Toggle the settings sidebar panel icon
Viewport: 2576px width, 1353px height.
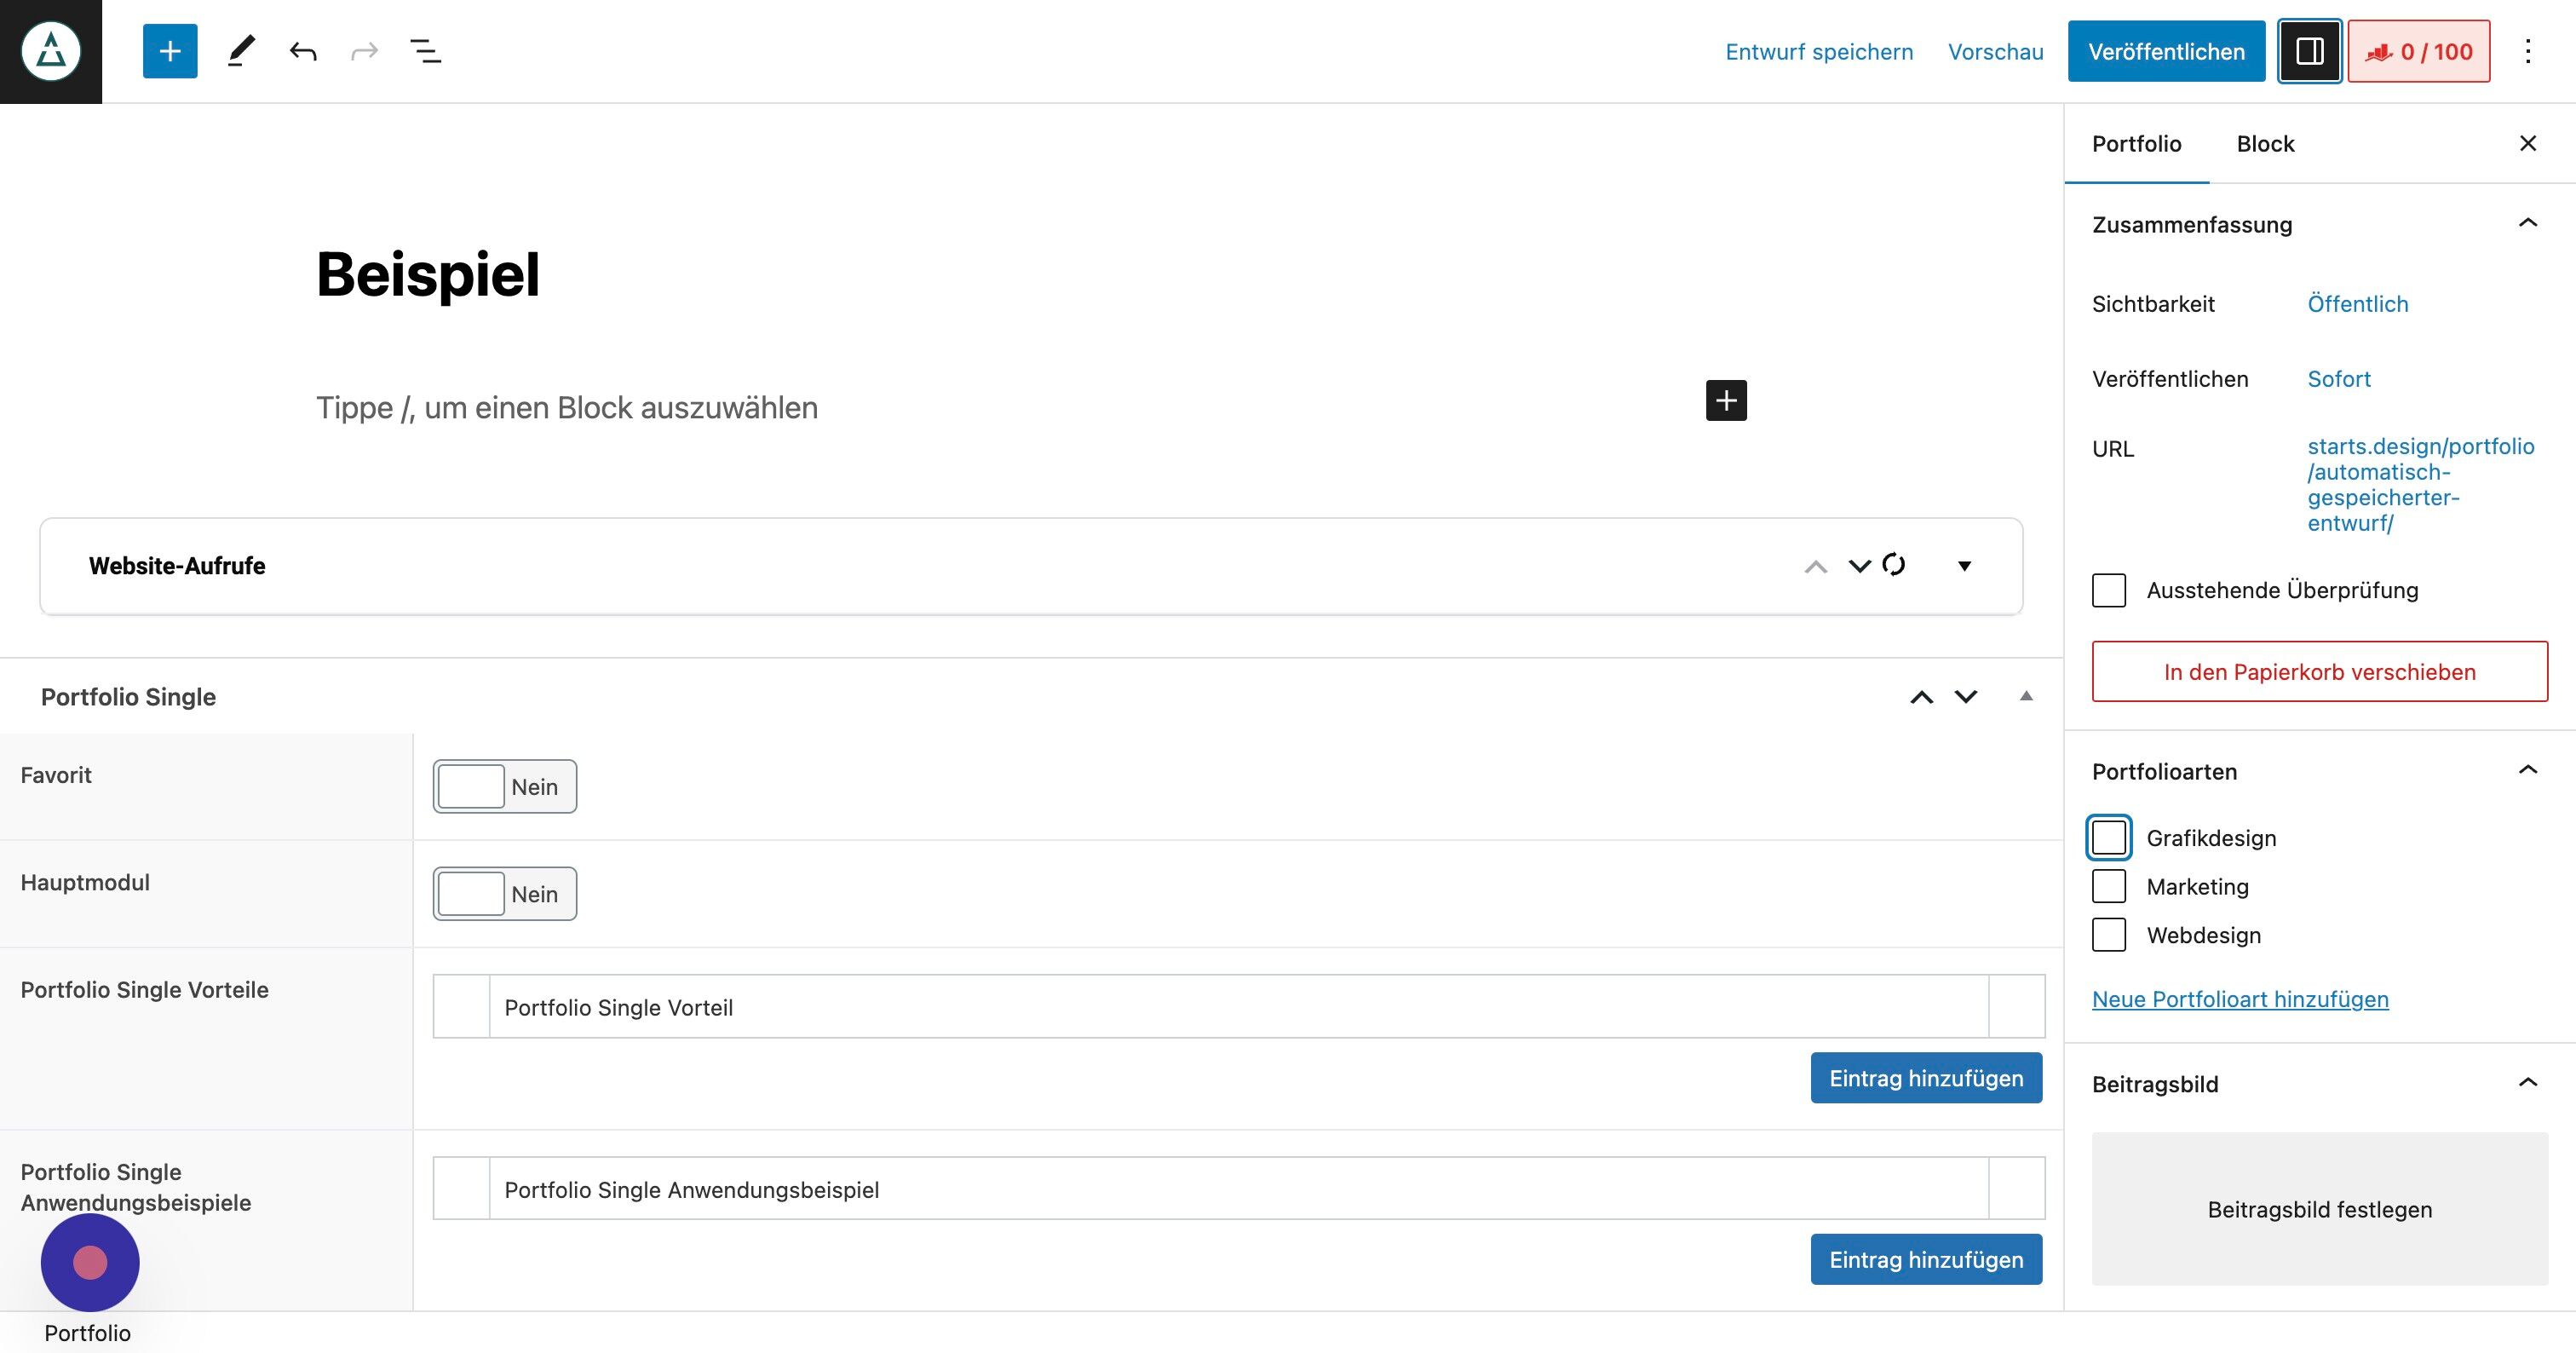2309,51
